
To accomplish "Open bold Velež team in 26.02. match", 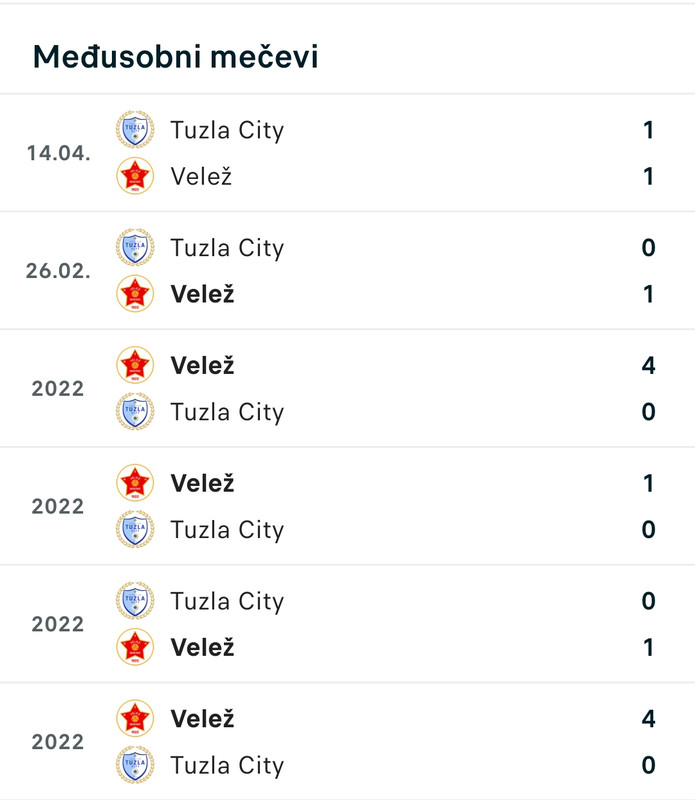I will tap(202, 294).
